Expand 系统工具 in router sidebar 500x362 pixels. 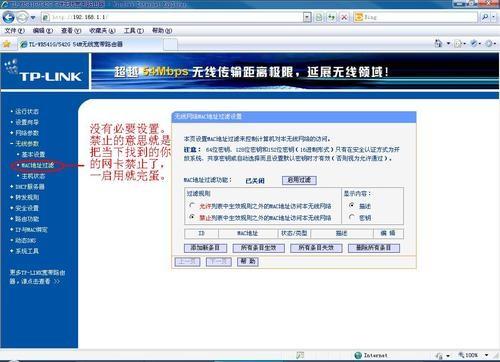(x=27, y=251)
